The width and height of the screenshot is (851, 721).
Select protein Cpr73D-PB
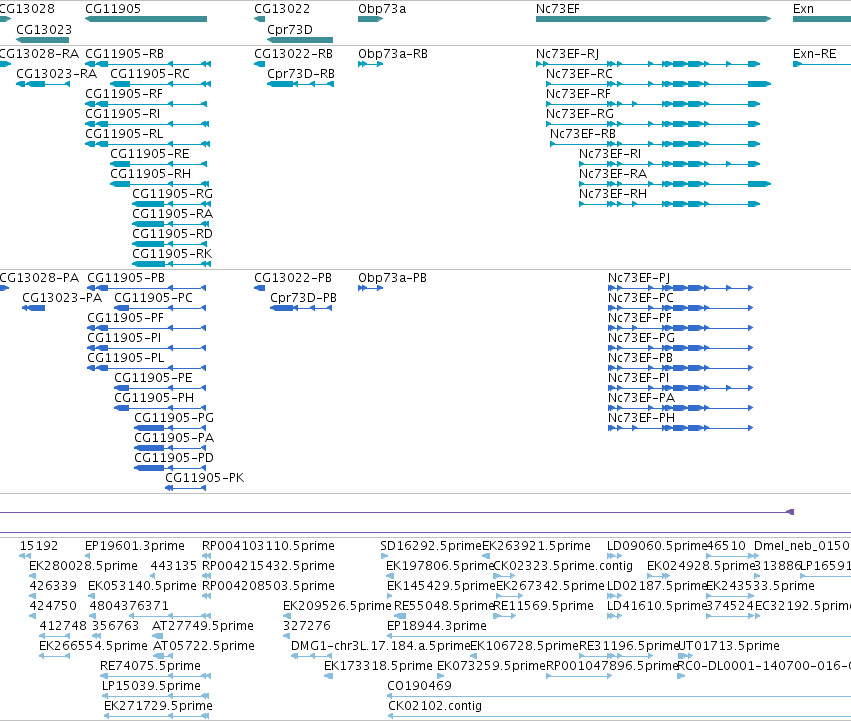coord(301,308)
